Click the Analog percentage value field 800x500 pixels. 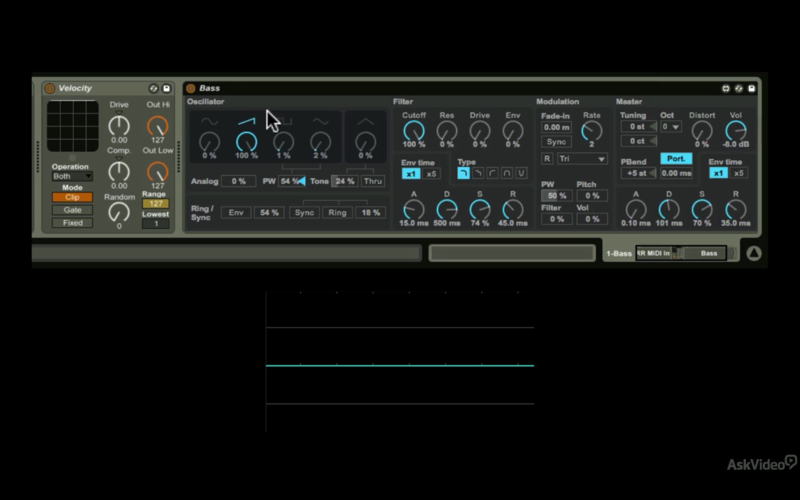(x=238, y=181)
